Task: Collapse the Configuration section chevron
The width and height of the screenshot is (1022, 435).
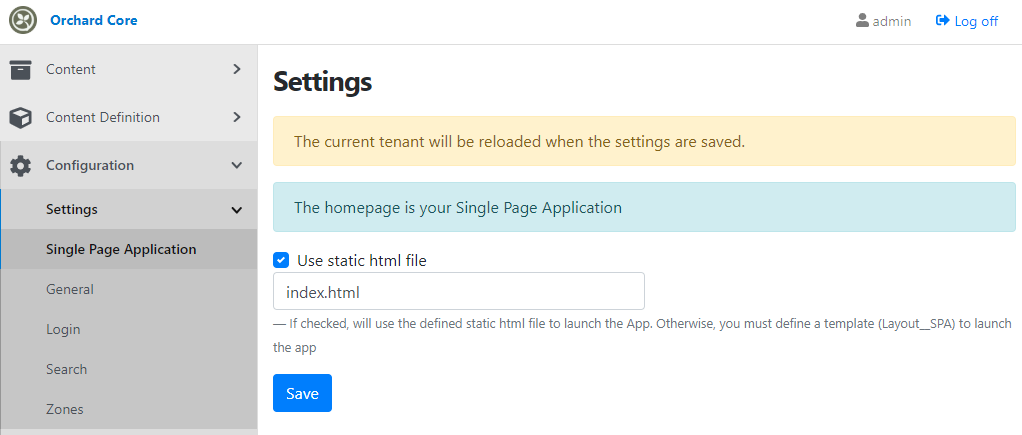Action: [x=237, y=166]
